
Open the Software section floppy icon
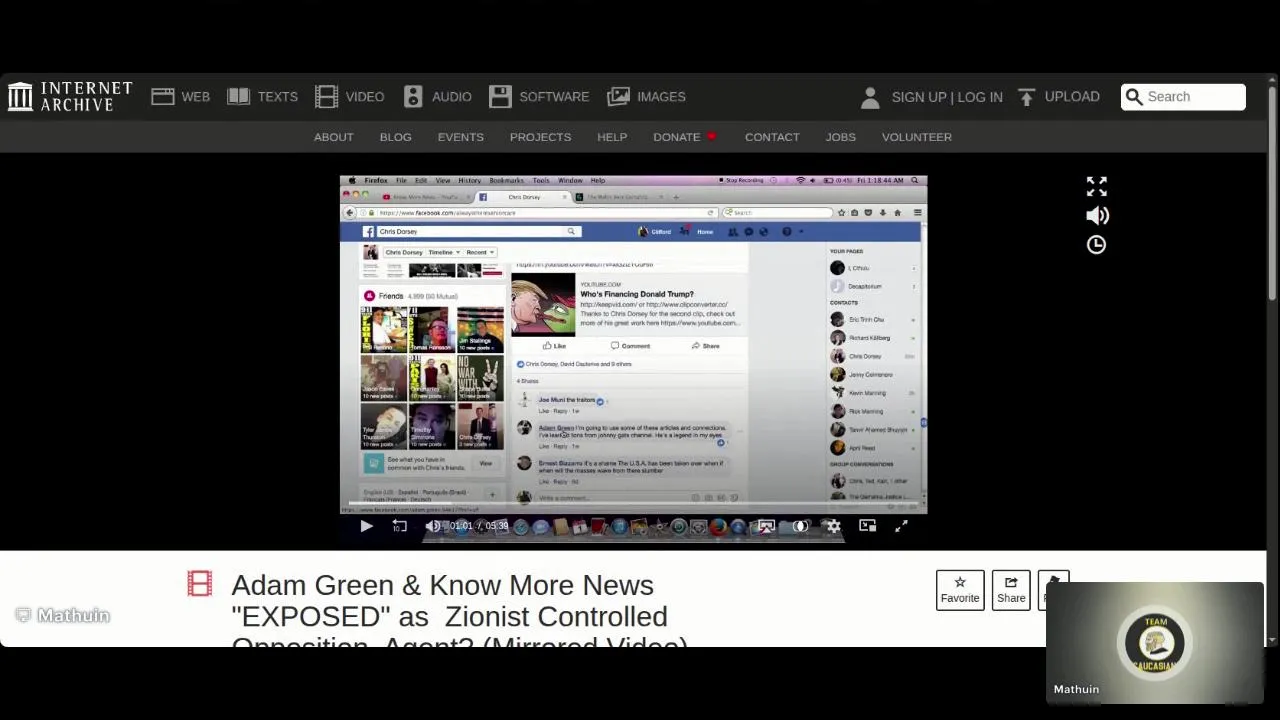(x=500, y=97)
